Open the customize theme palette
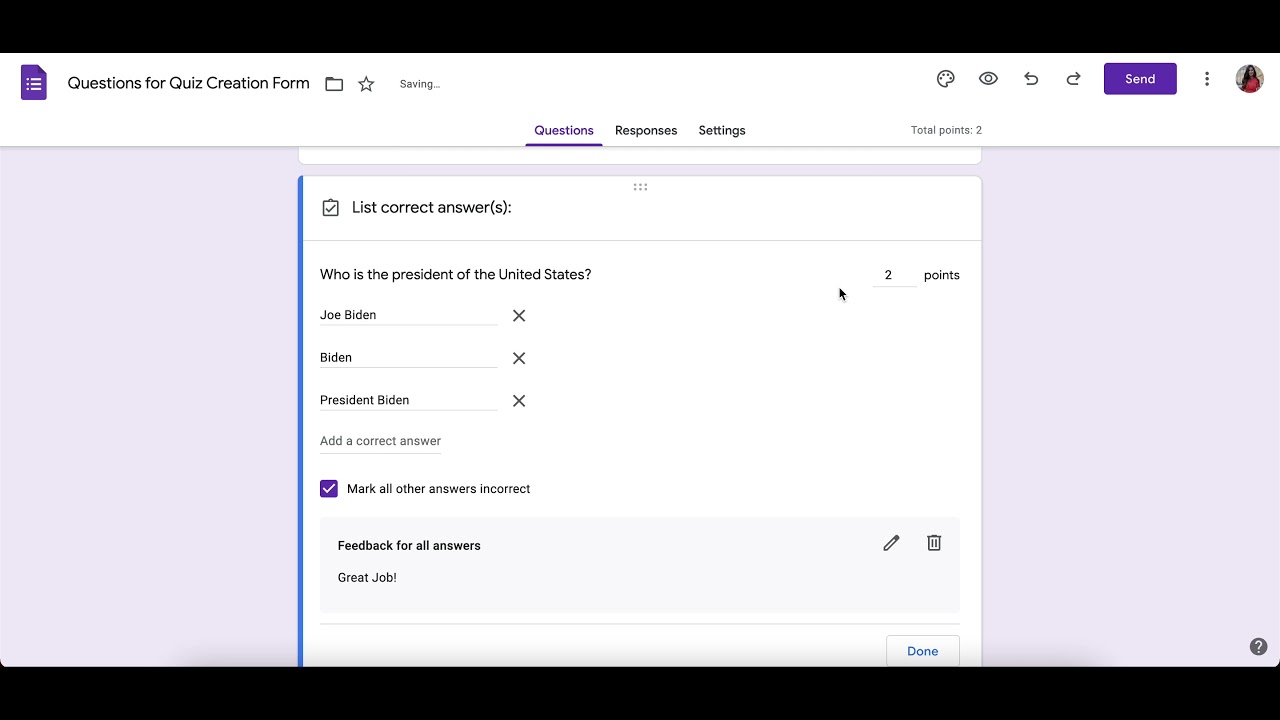This screenshot has height=720, width=1280. tap(946, 79)
